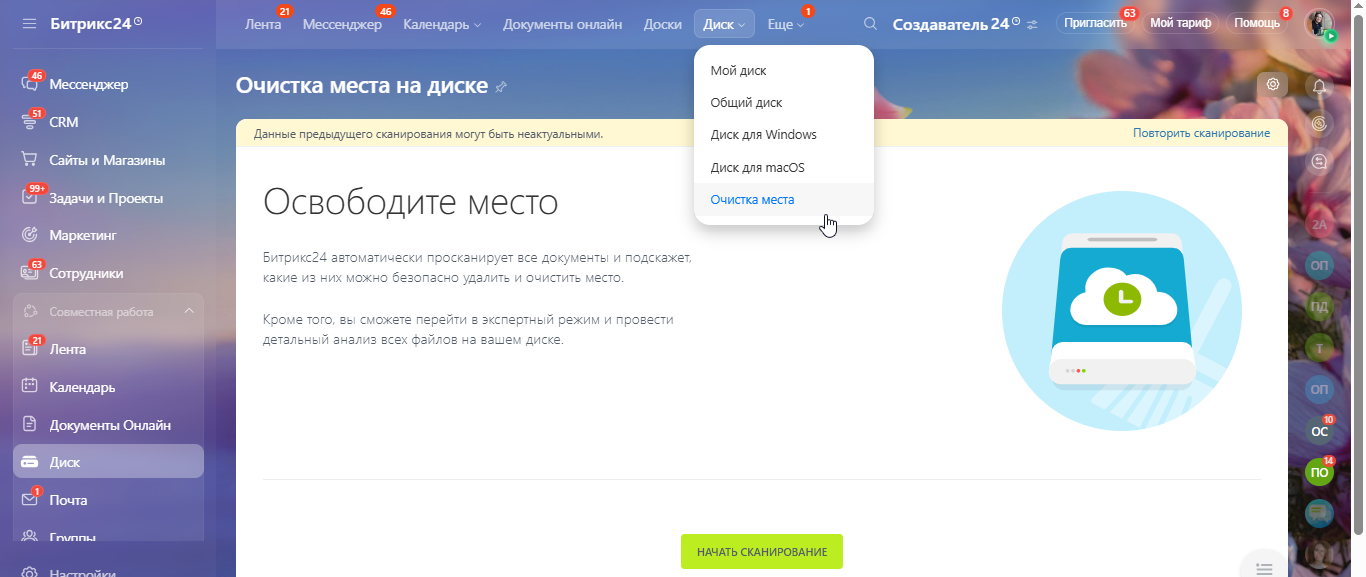Open the ОС chat with 10 badge
This screenshot has width=1366, height=577.
[1320, 431]
